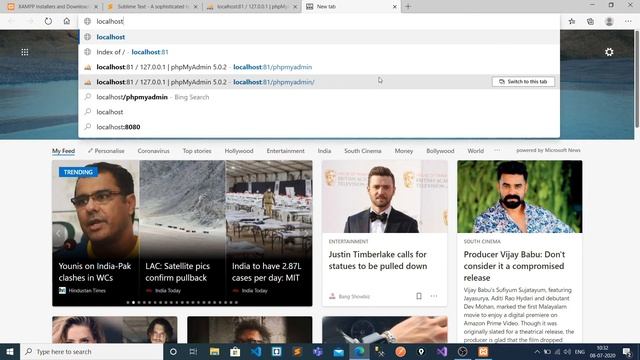Click the home icon in the toolbar
Image resolution: width=640 pixels, height=360 pixels.
(67, 21)
